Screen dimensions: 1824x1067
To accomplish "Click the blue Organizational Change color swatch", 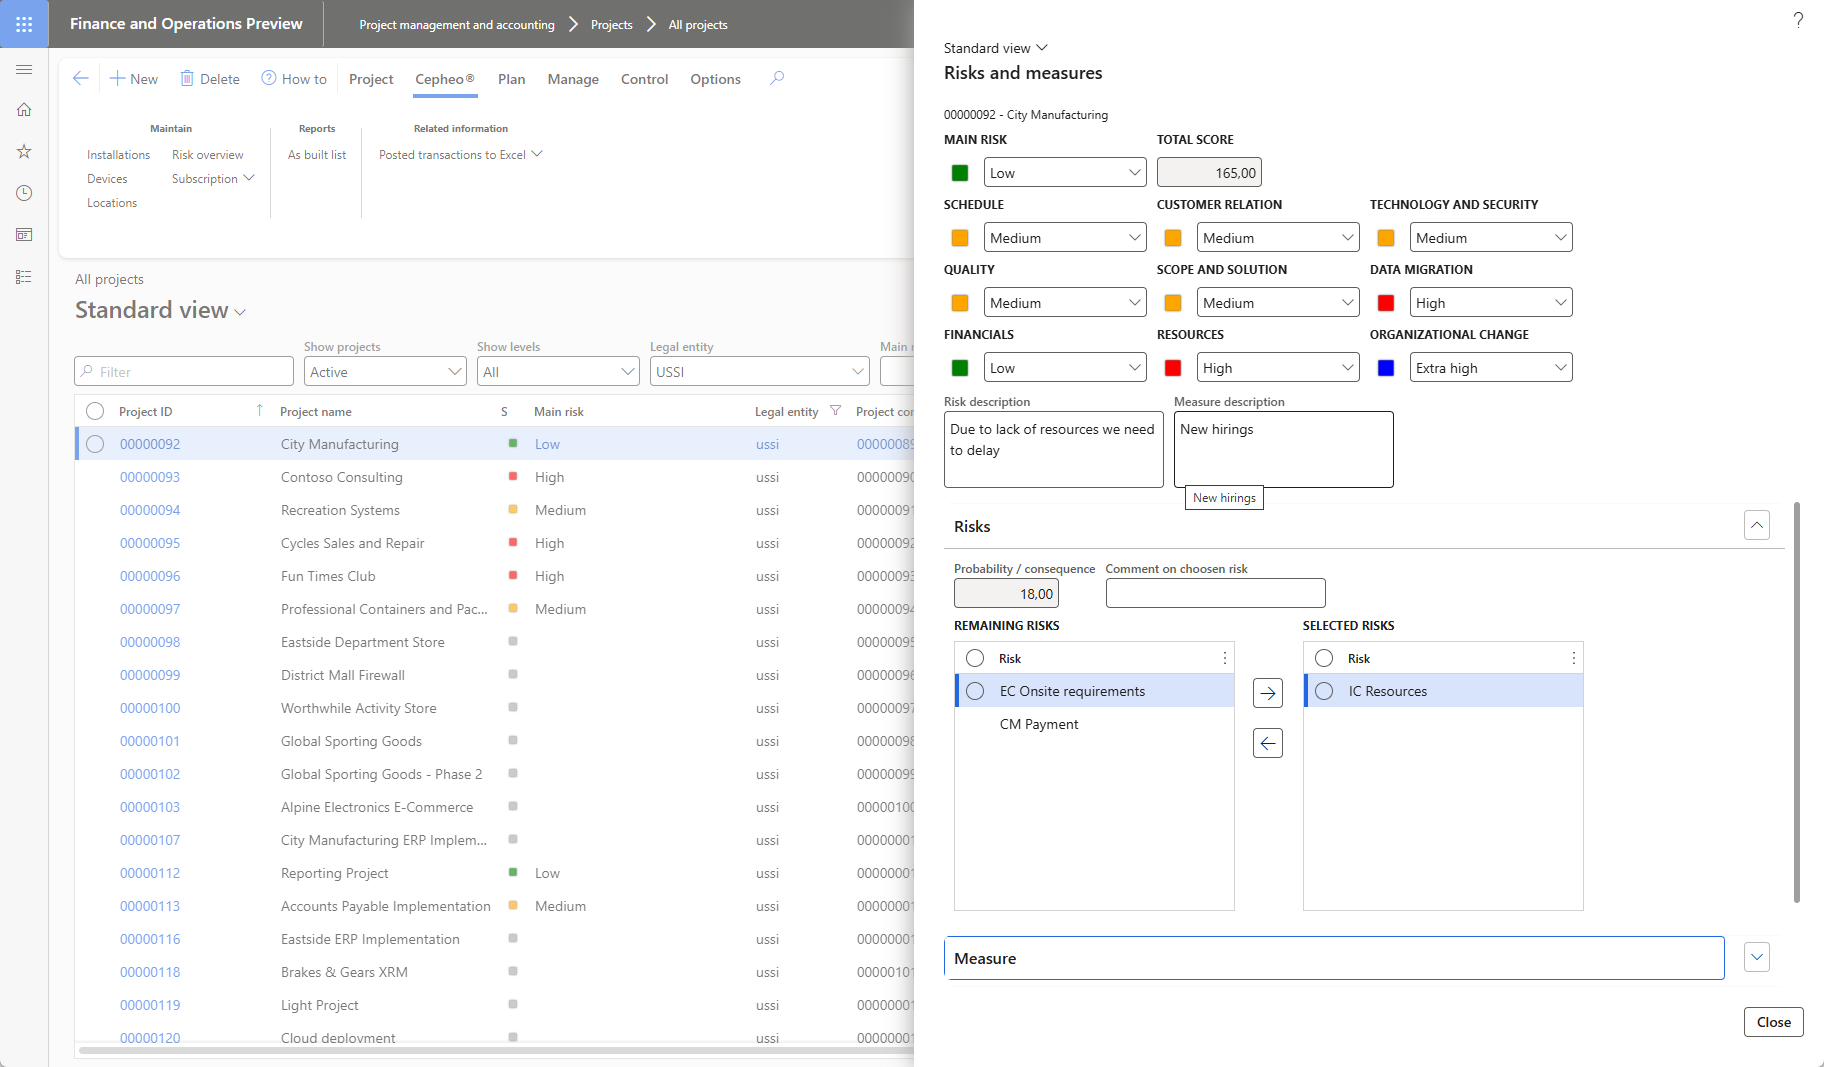I will coord(1386,368).
